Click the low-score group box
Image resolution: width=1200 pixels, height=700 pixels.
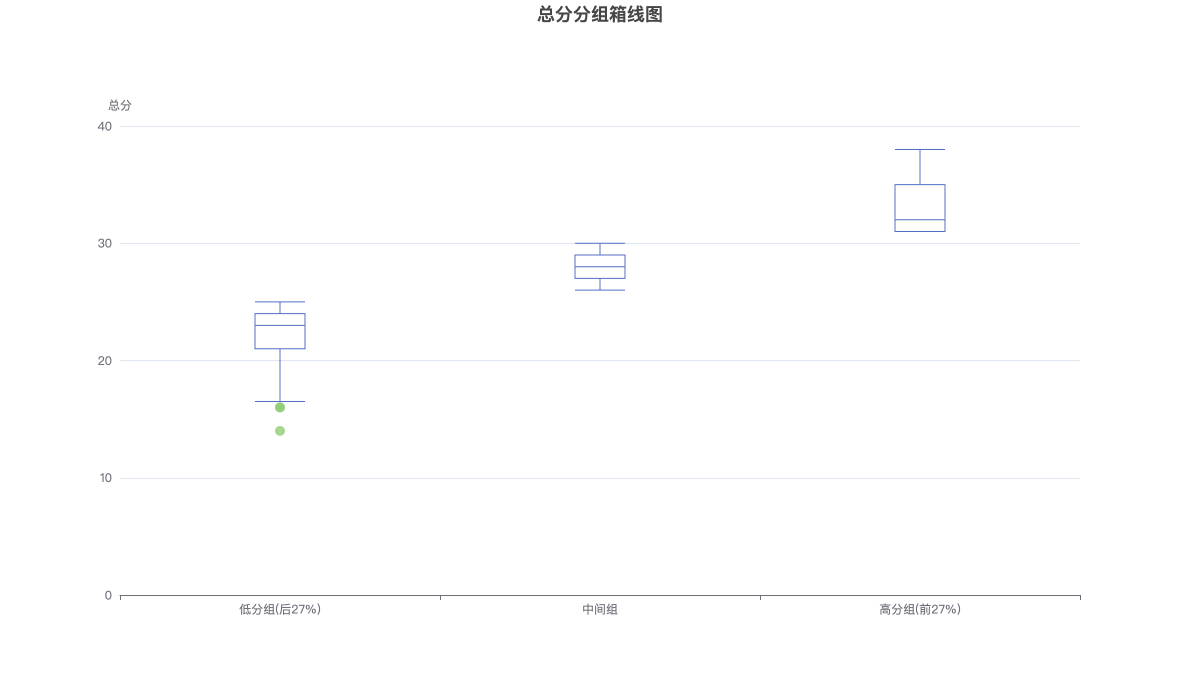(280, 331)
